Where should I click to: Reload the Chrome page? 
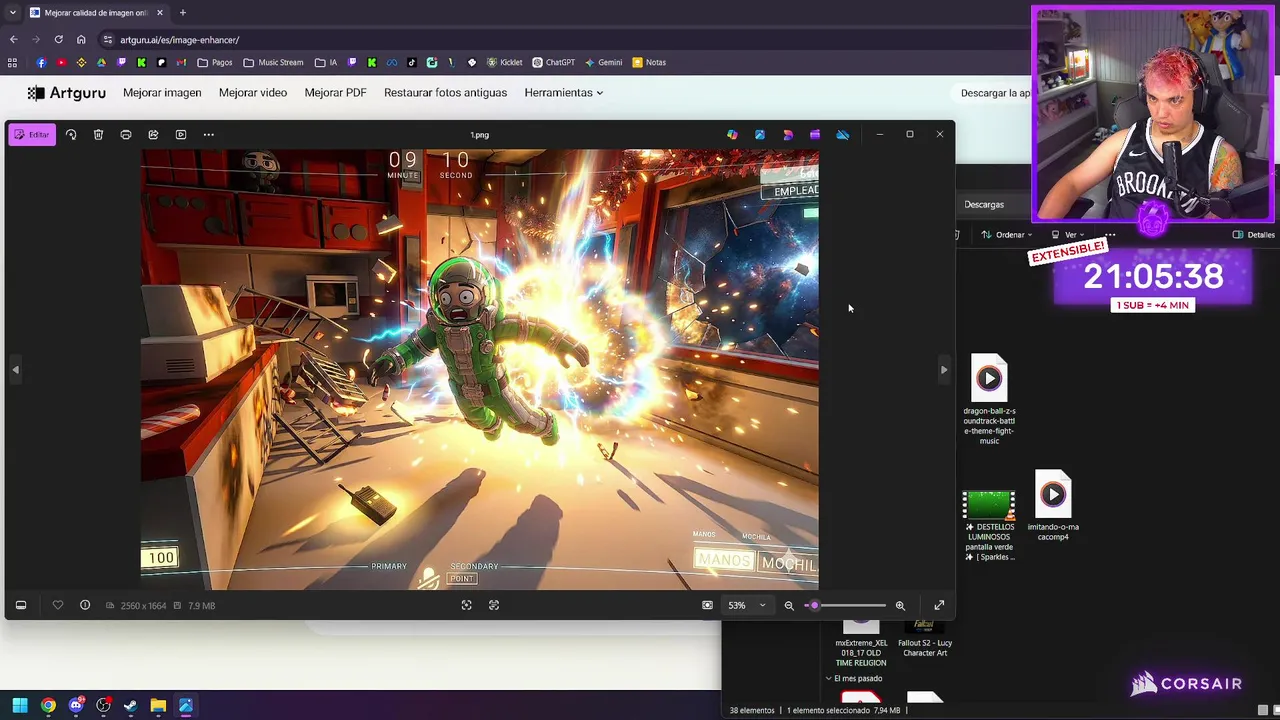58,40
